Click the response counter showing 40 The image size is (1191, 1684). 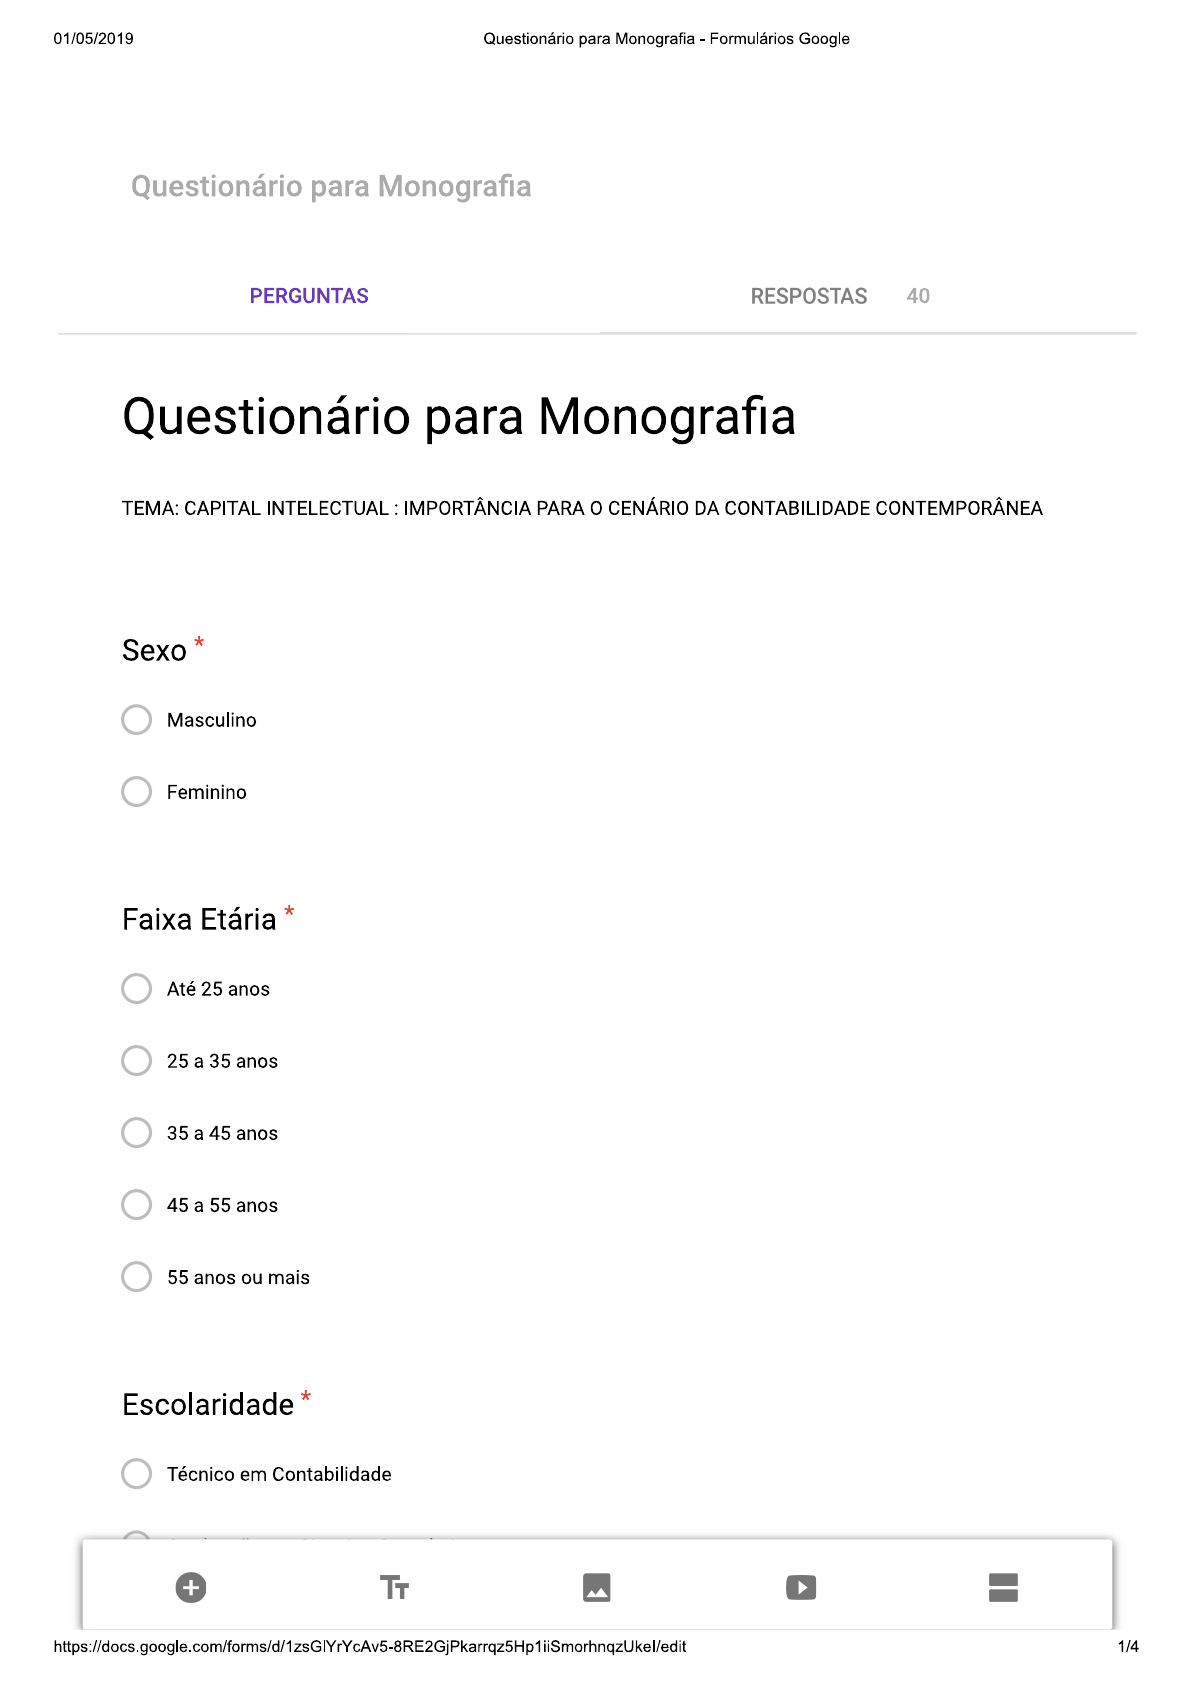pos(917,296)
